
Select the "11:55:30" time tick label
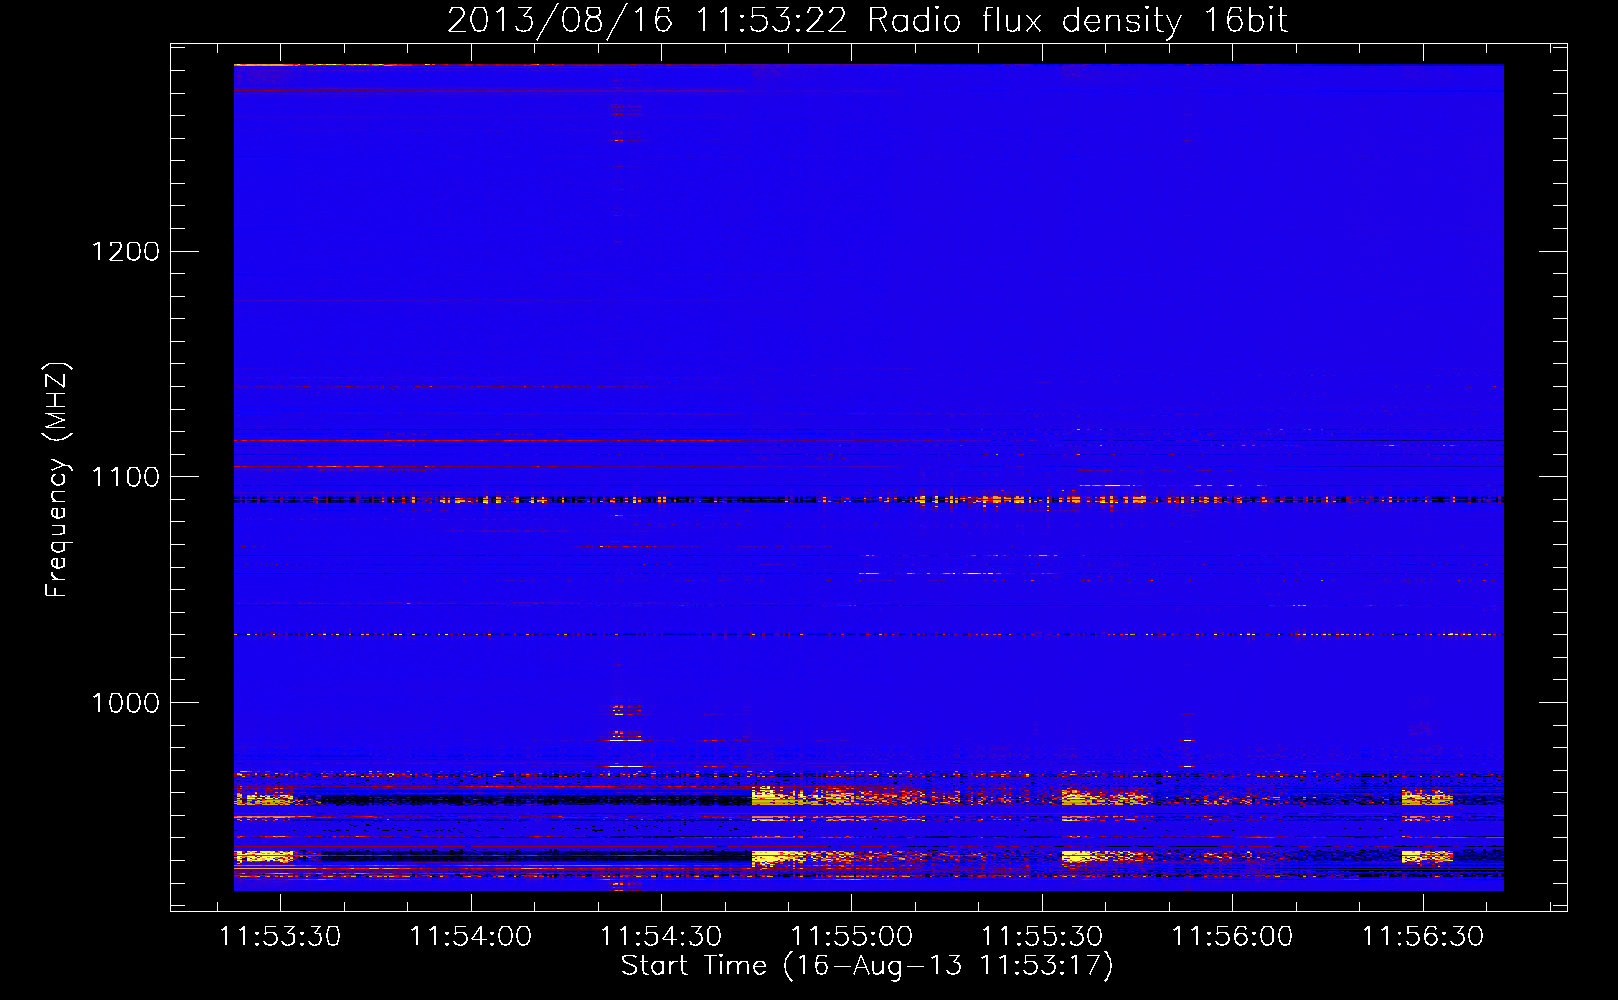pyautogui.click(x=1042, y=937)
